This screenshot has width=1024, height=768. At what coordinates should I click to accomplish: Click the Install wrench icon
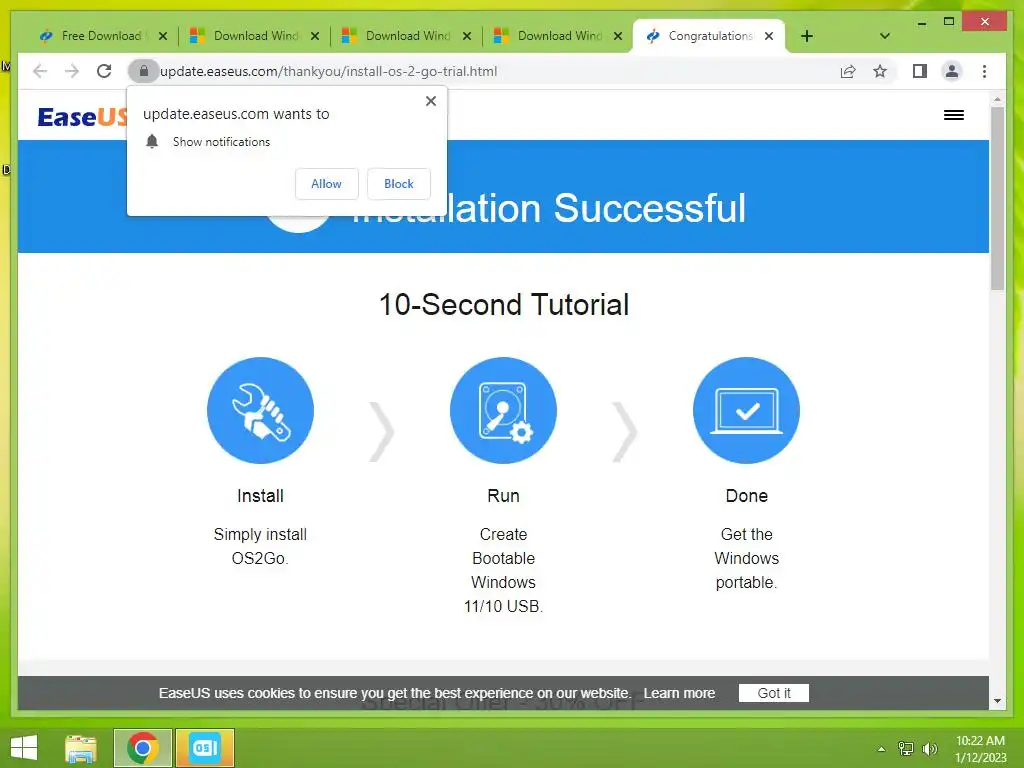[x=261, y=410]
